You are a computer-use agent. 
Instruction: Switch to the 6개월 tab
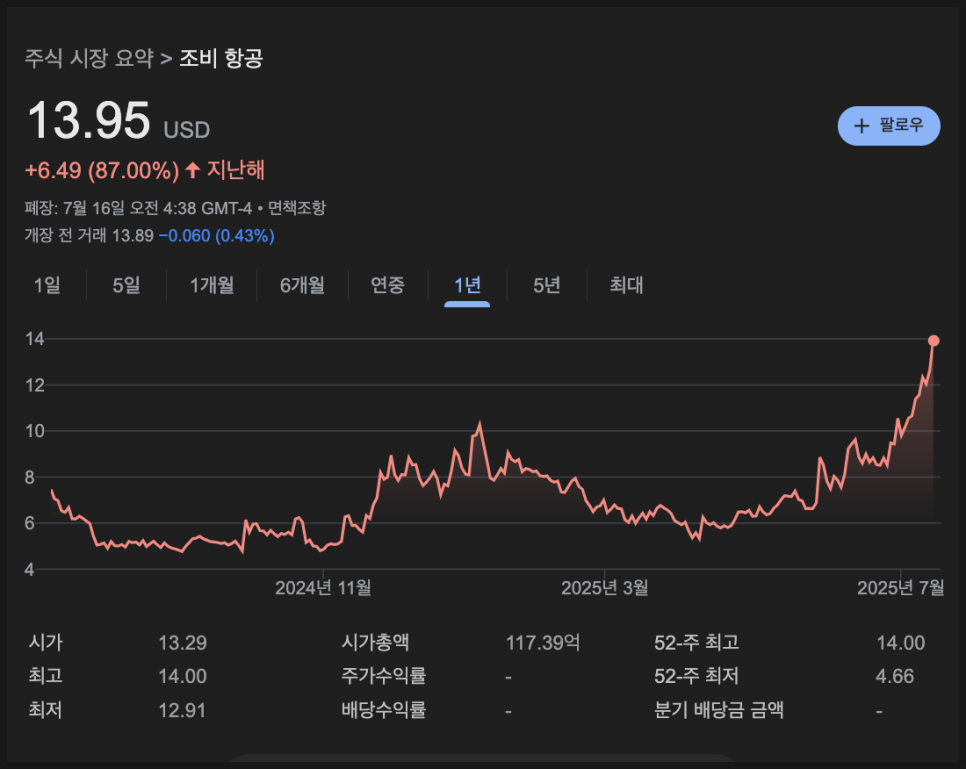coord(302,285)
